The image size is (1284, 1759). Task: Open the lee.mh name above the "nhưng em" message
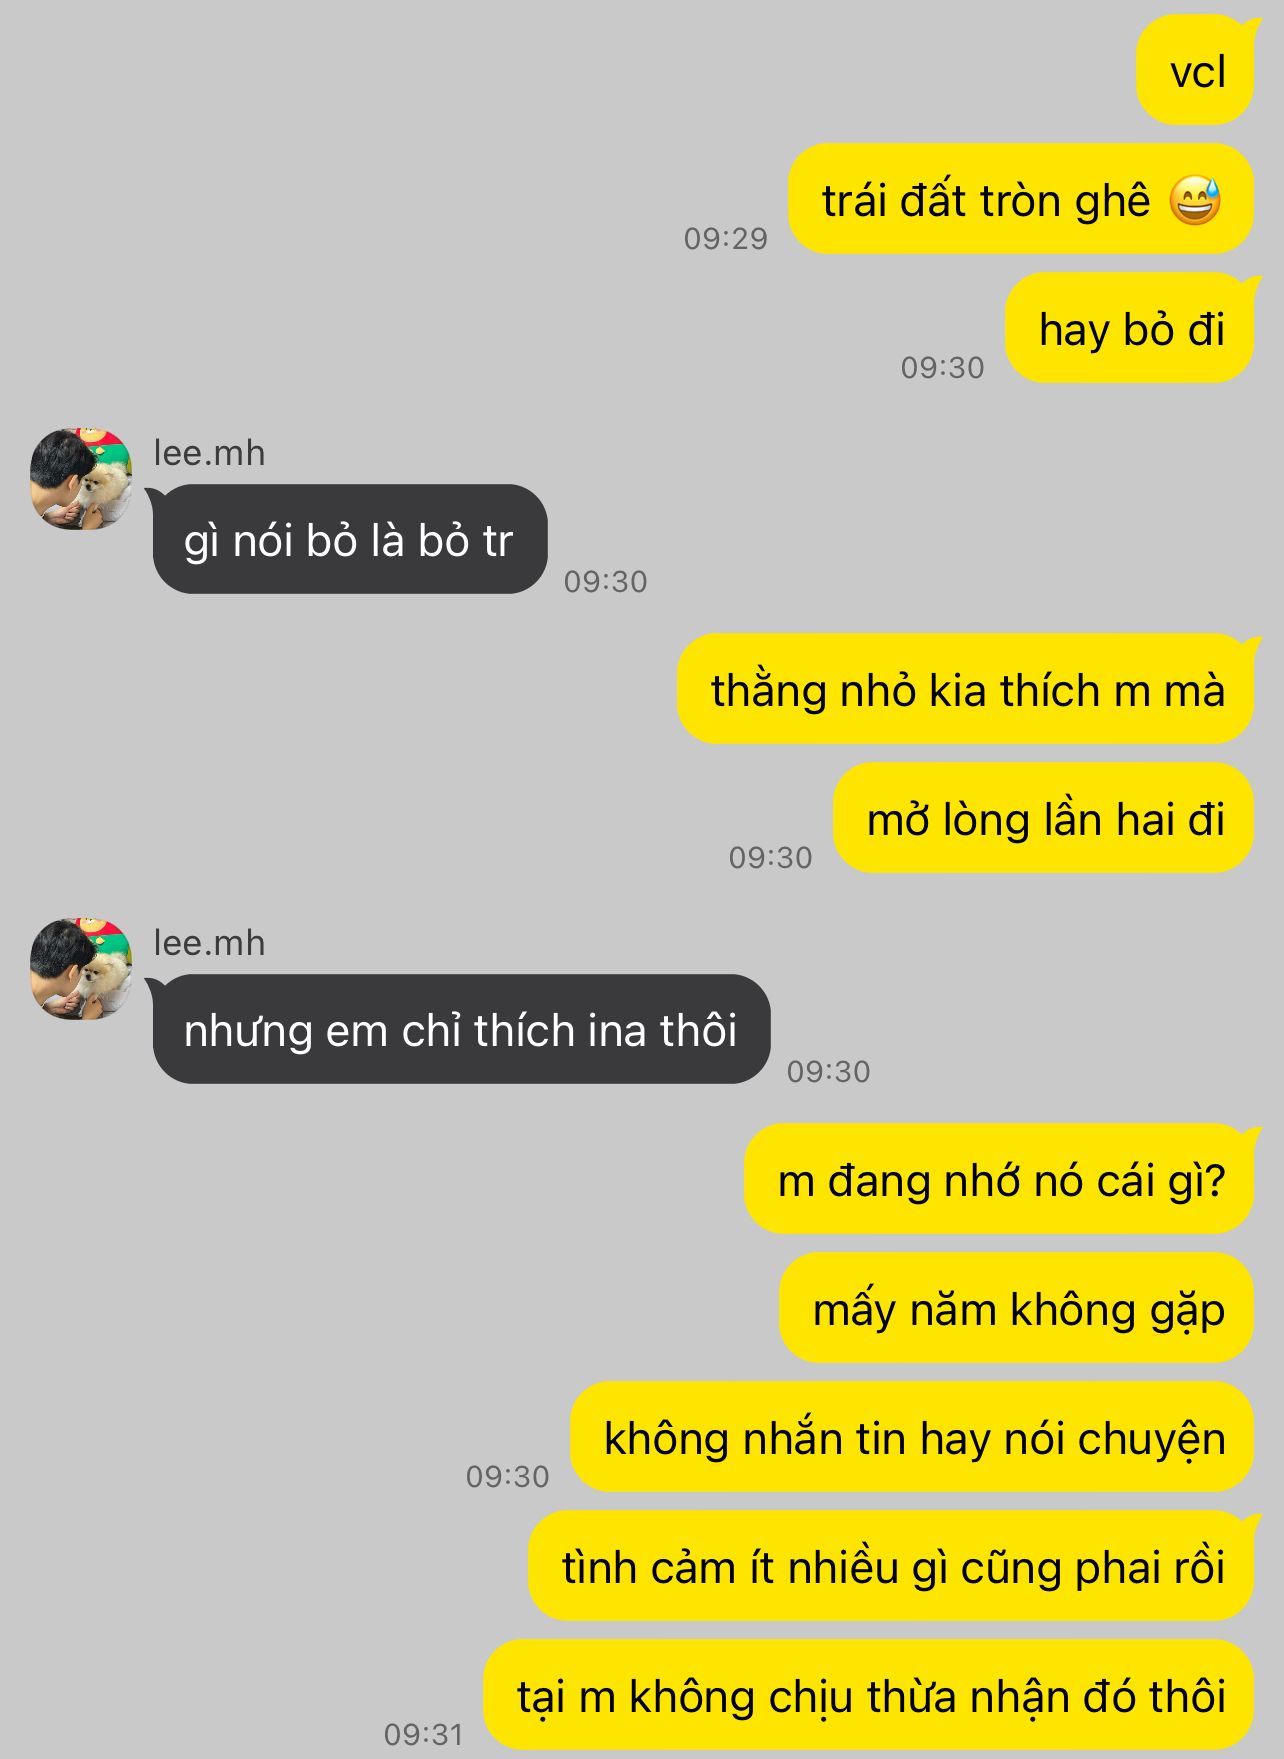point(209,943)
